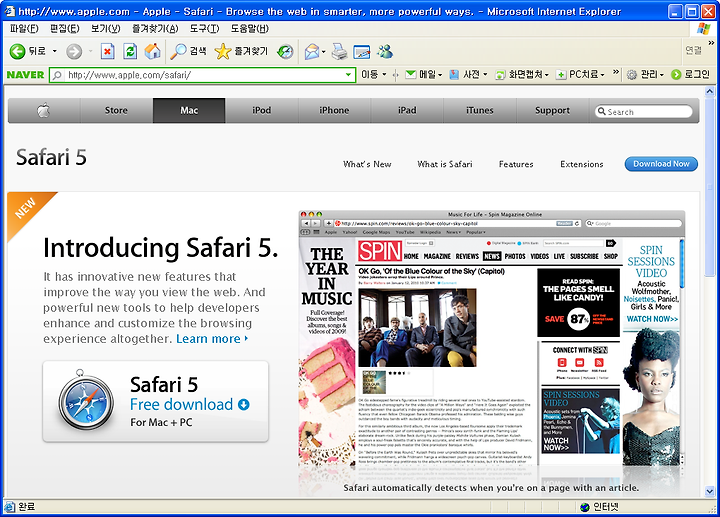Open Favorites with the star icon
The image size is (720, 517).
tap(223, 51)
